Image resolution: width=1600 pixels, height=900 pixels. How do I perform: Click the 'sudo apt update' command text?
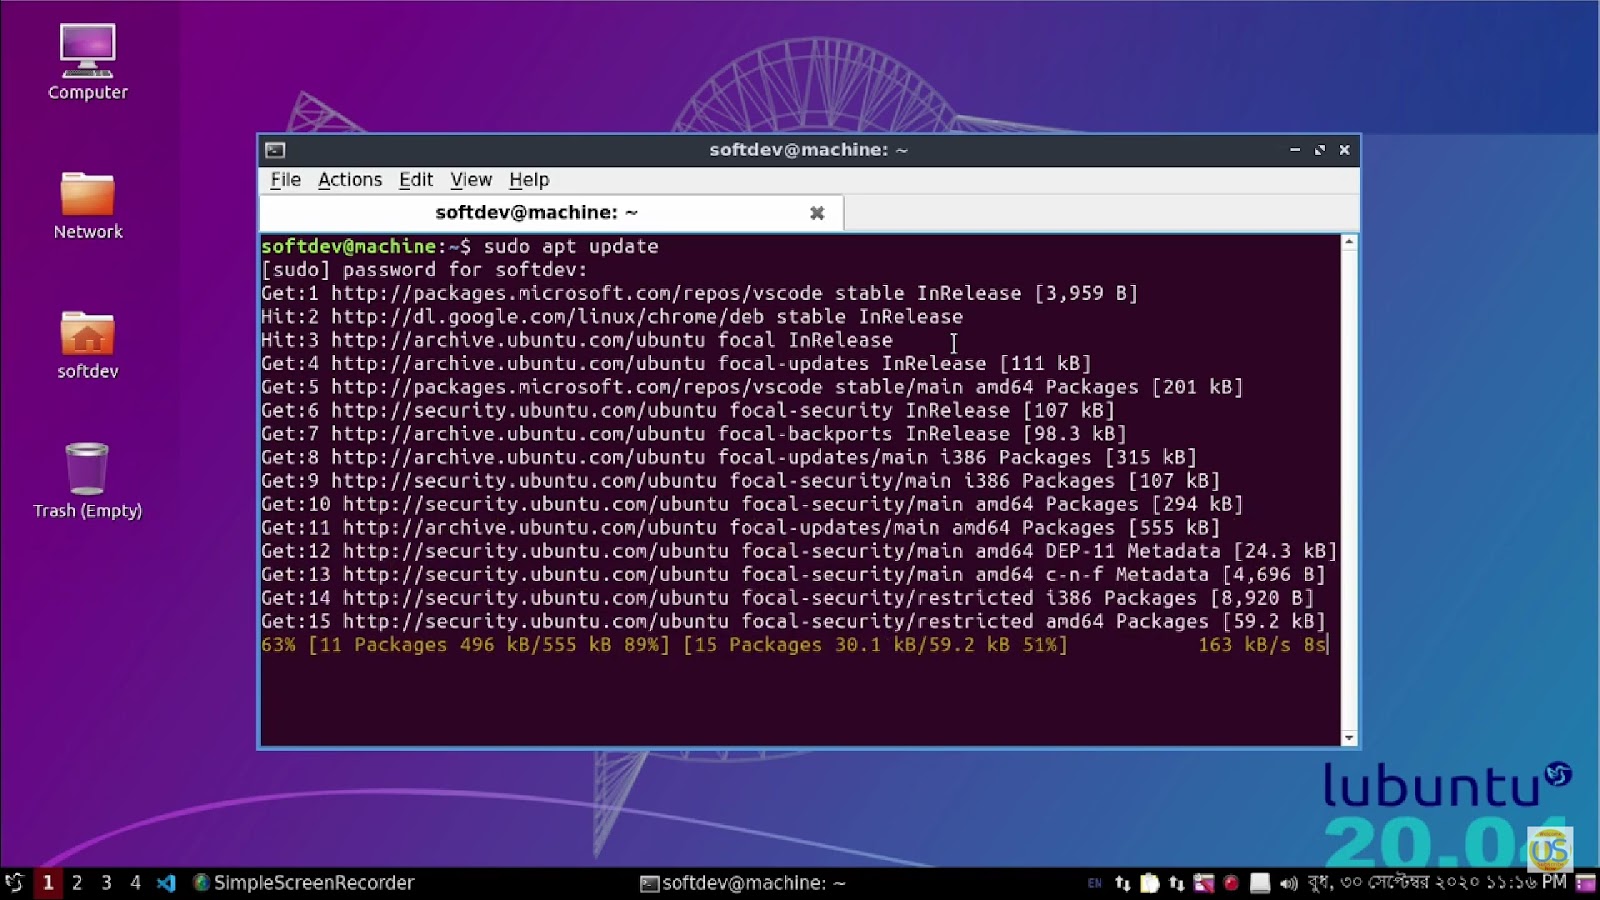tap(571, 246)
